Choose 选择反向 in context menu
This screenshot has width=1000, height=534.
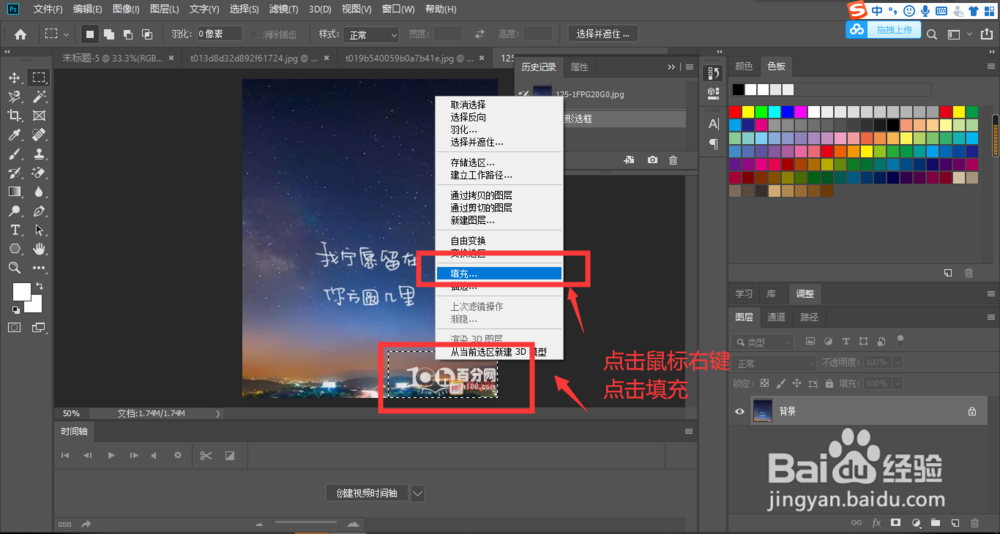[499, 117]
